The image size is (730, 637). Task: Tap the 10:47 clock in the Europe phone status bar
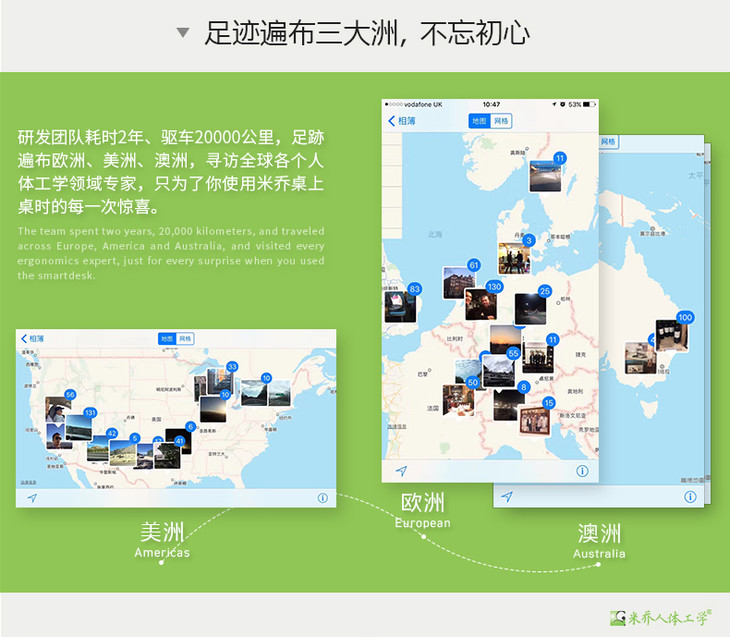(491, 104)
